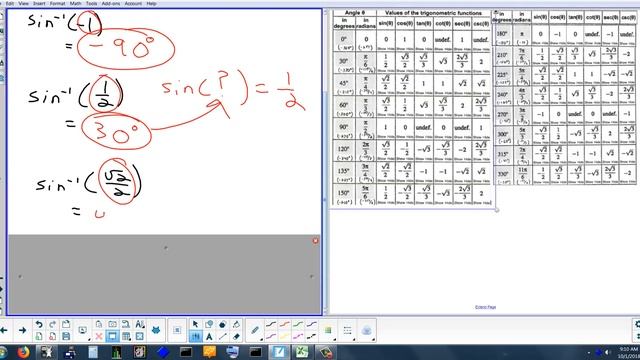Insert a table with the table icon
The width and height of the screenshot is (640, 360).
click(x=126, y=336)
